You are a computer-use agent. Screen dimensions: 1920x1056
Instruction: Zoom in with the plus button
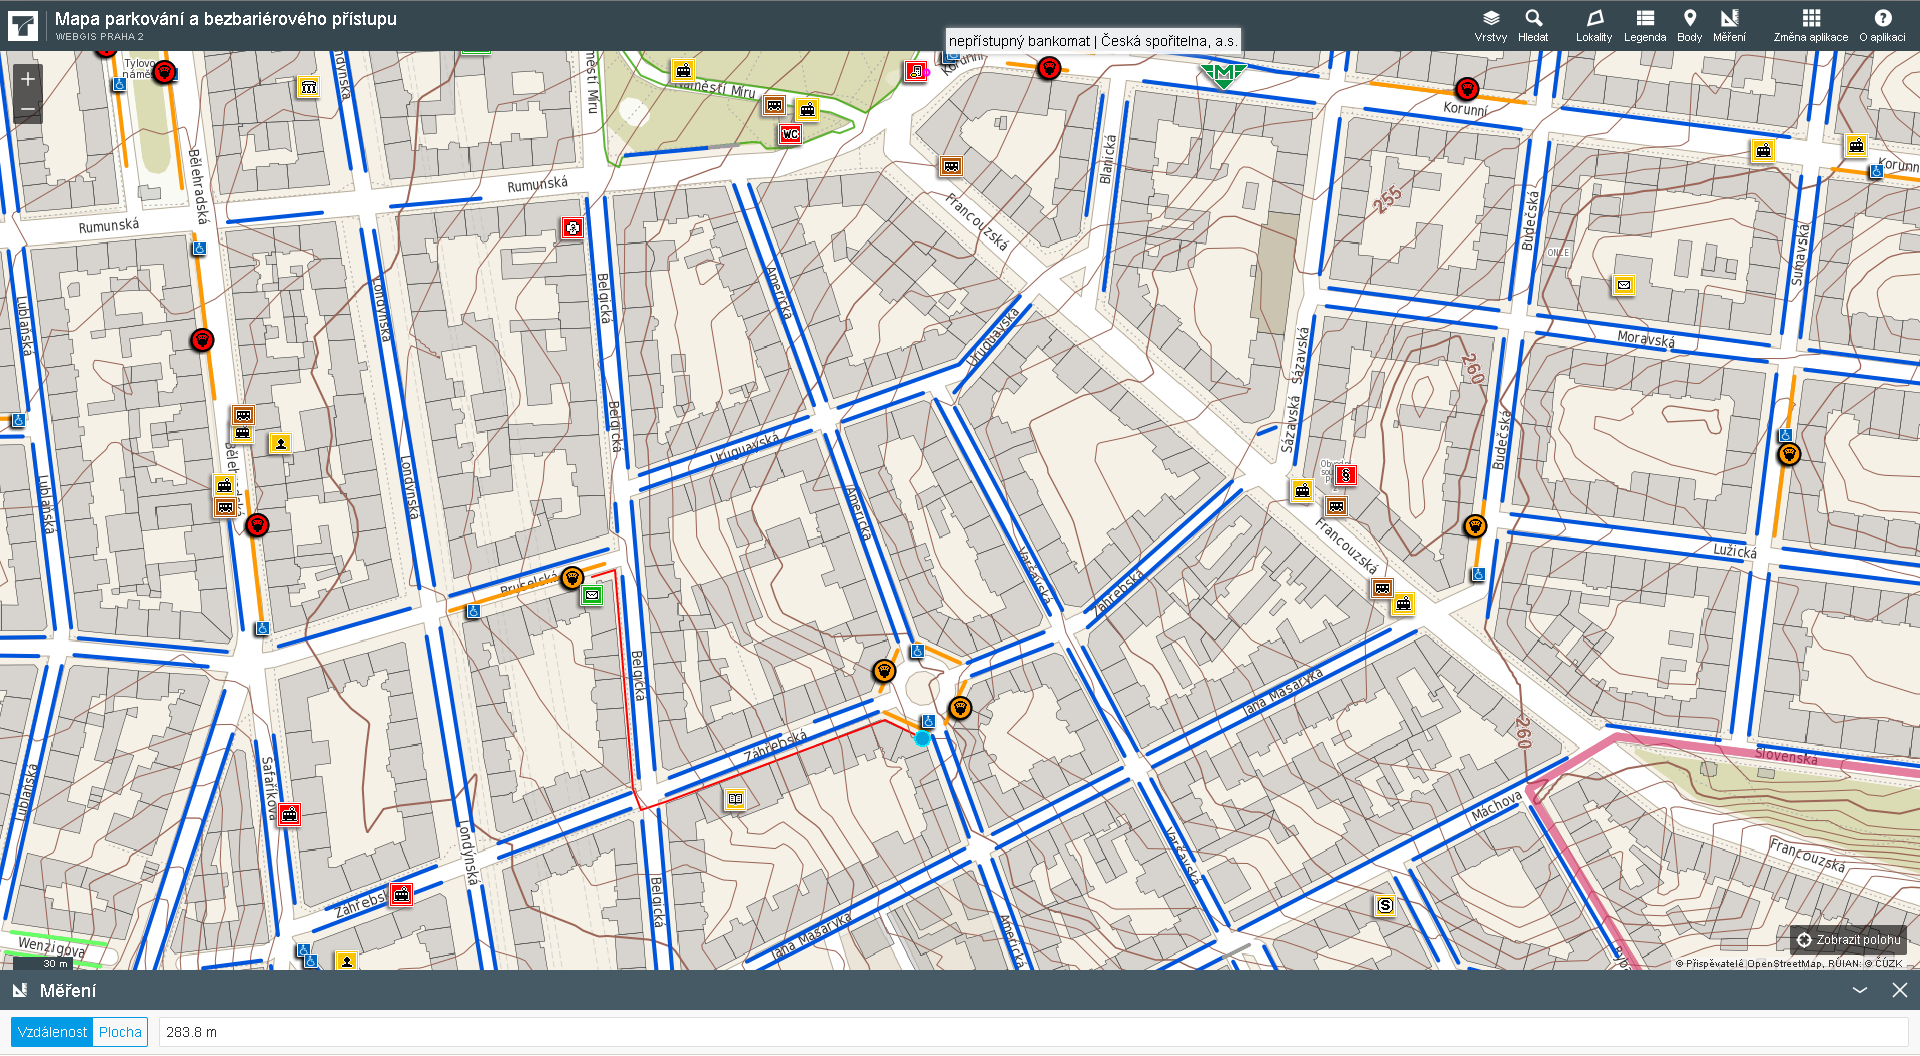point(28,79)
